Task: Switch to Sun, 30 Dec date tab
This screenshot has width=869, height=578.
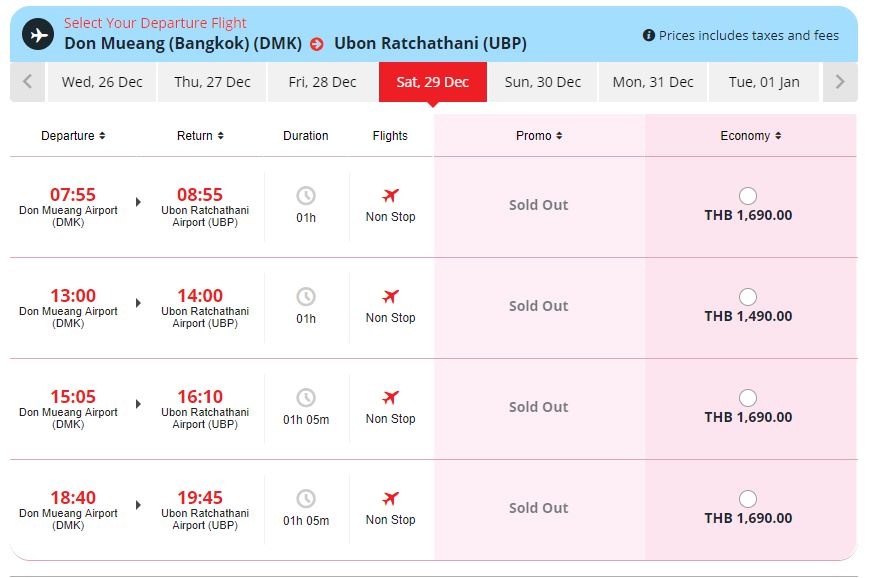Action: [542, 82]
